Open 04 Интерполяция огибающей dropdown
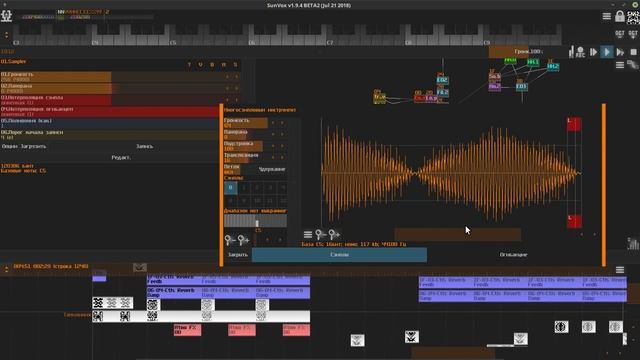Screen dimensions: 640x360 pyautogui.click(x=109, y=111)
